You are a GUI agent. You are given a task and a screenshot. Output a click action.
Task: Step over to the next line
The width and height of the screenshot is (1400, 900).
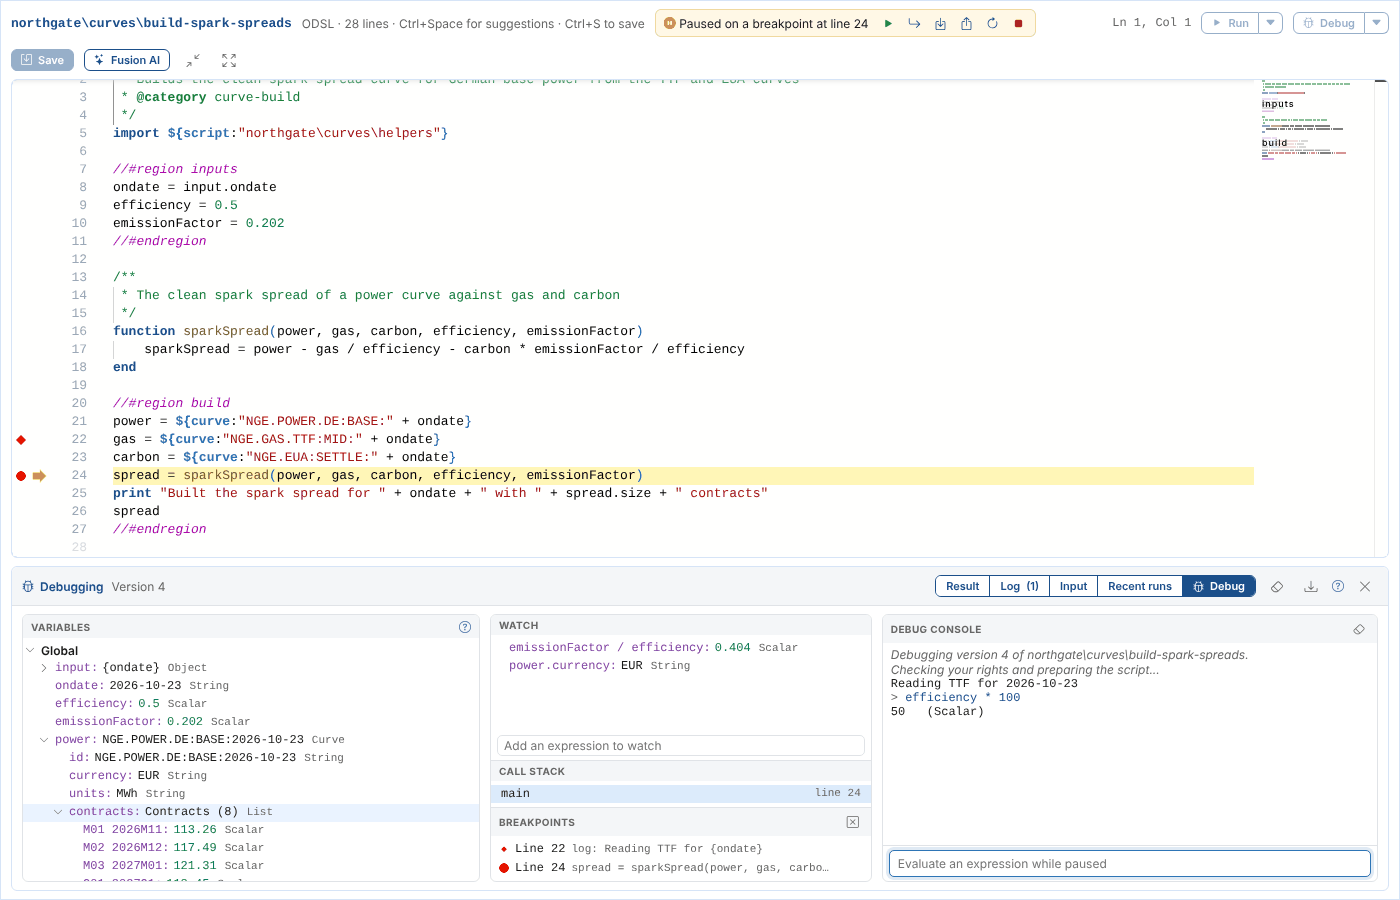click(x=914, y=23)
